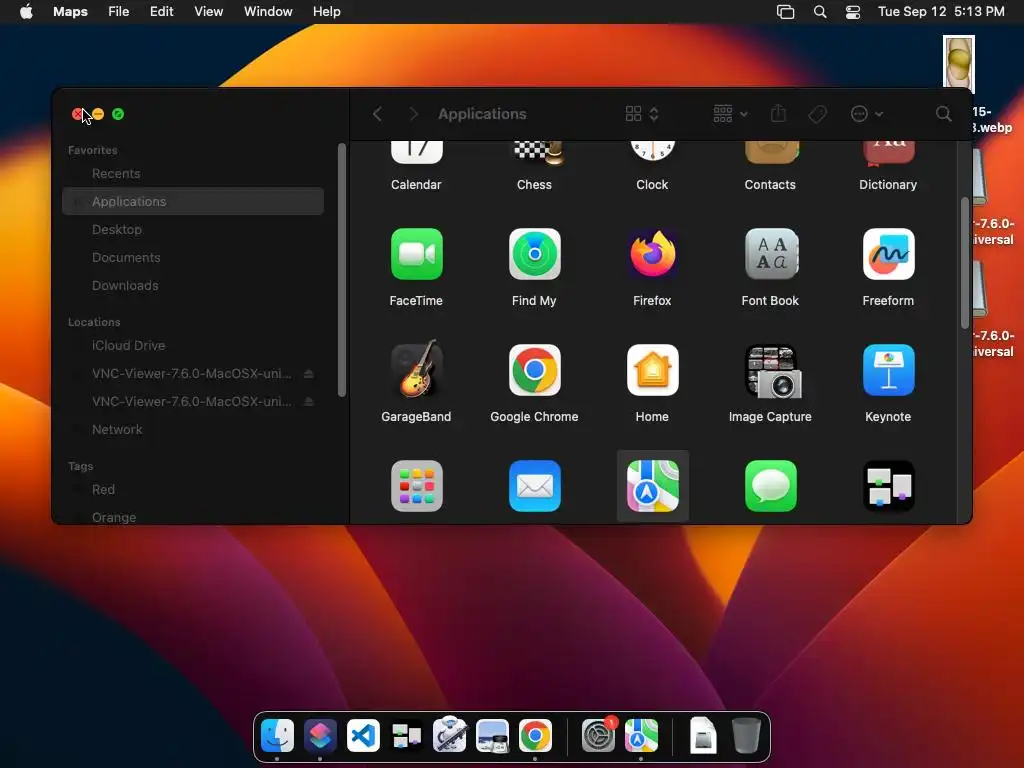Viewport: 1024px width, 768px height.
Task: Open the Edit menu
Action: [161, 12]
